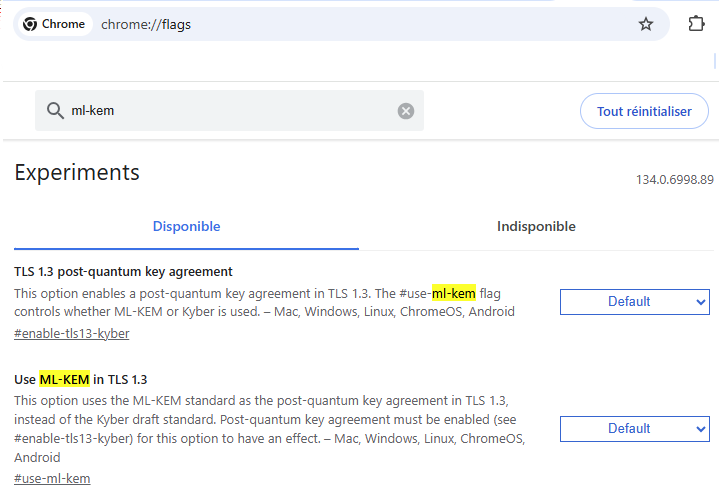Click the Chrome logo chip in address bar
Image resolution: width=719 pixels, height=502 pixels.
point(54,24)
